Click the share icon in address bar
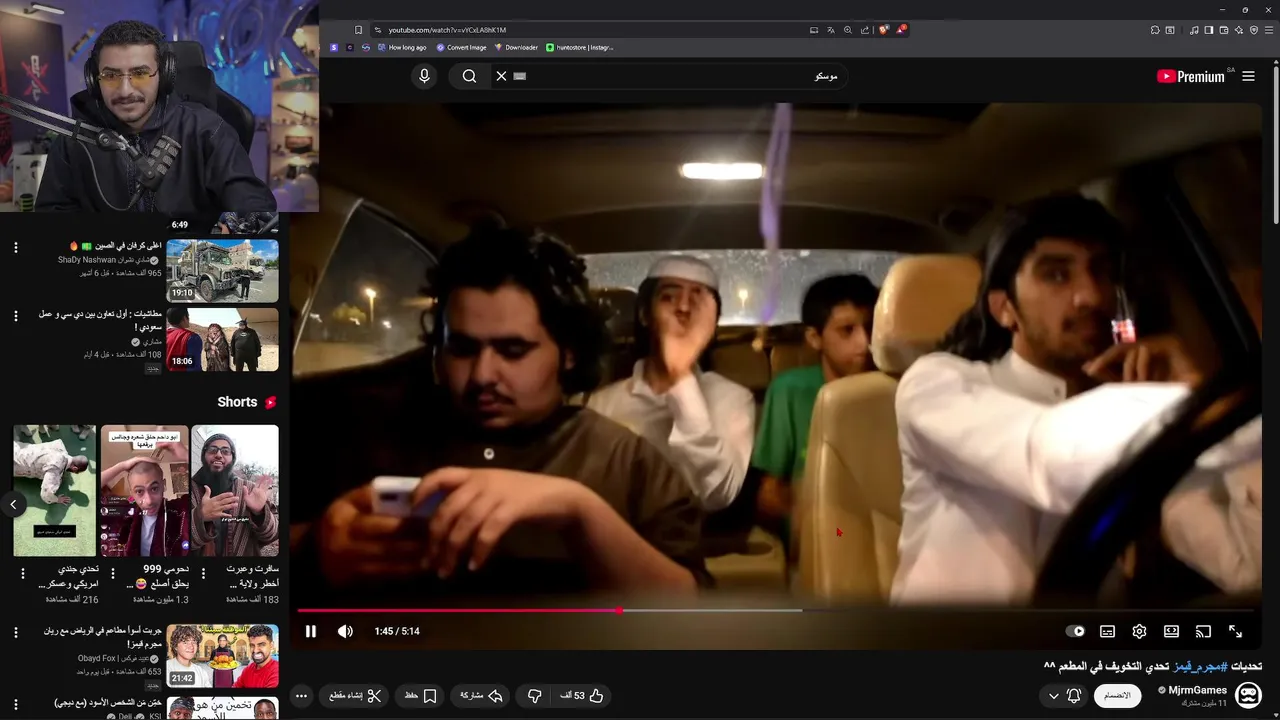 coord(865,30)
